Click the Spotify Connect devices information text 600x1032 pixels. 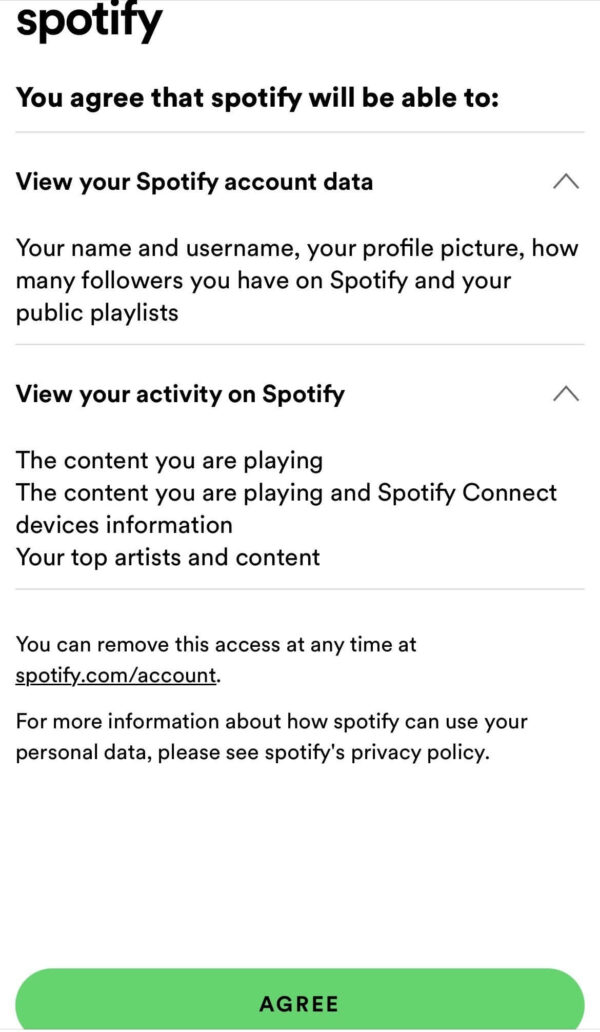[285, 508]
